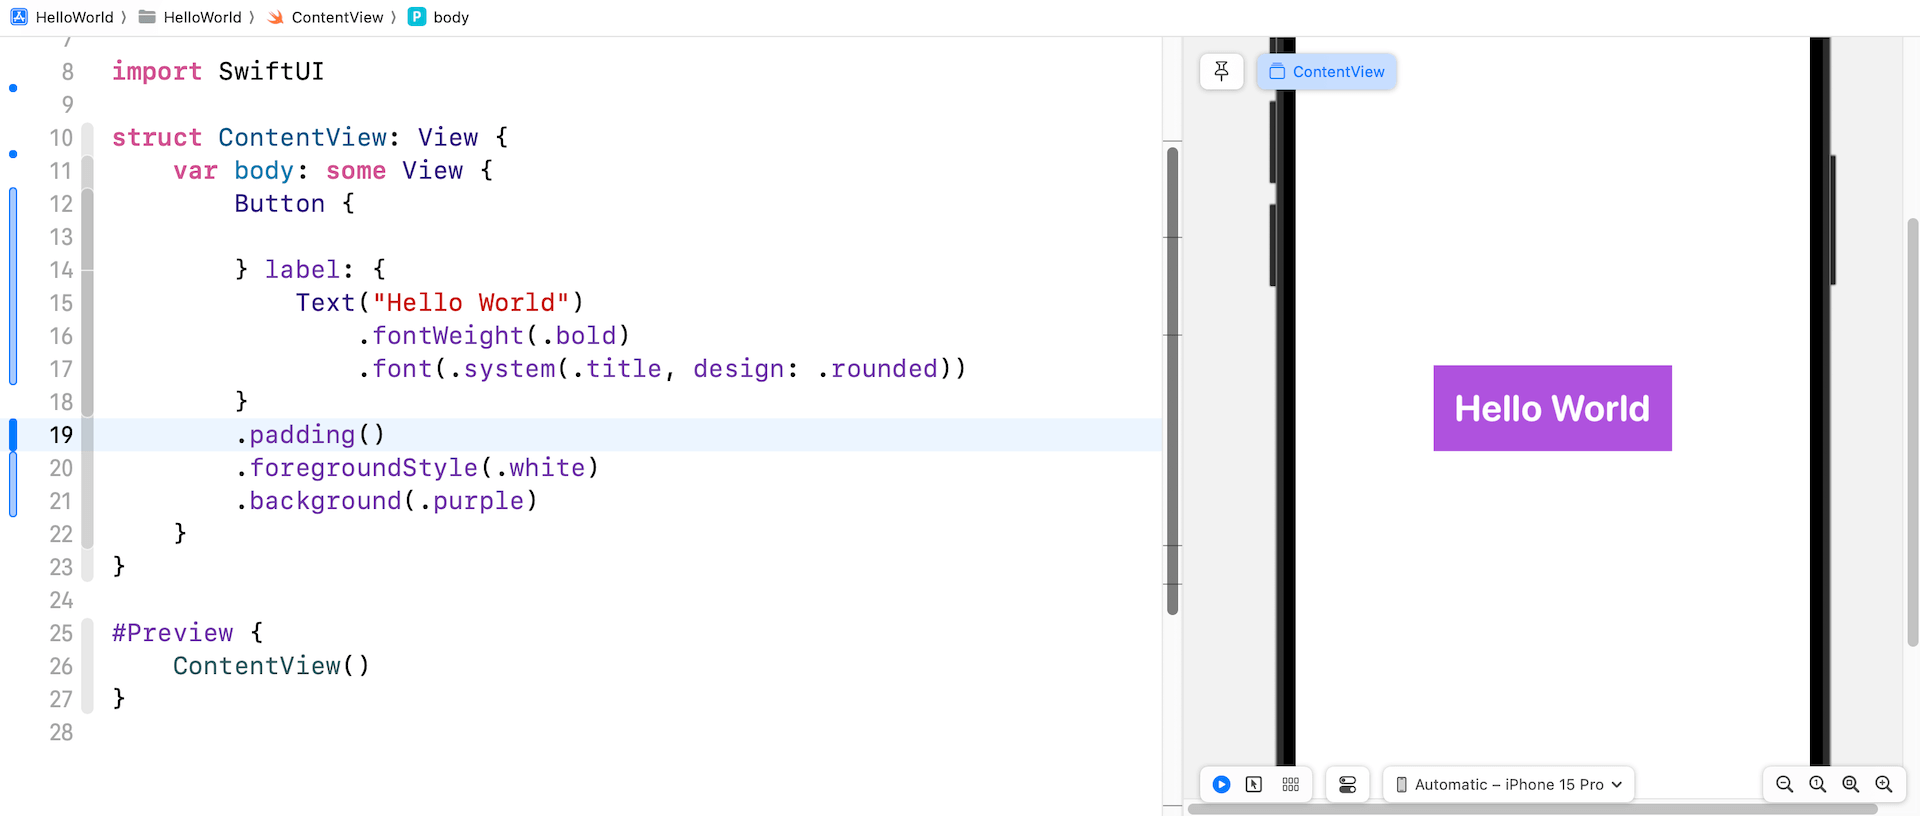Collapse the #Preview block ribbon at line 25

[87, 633]
